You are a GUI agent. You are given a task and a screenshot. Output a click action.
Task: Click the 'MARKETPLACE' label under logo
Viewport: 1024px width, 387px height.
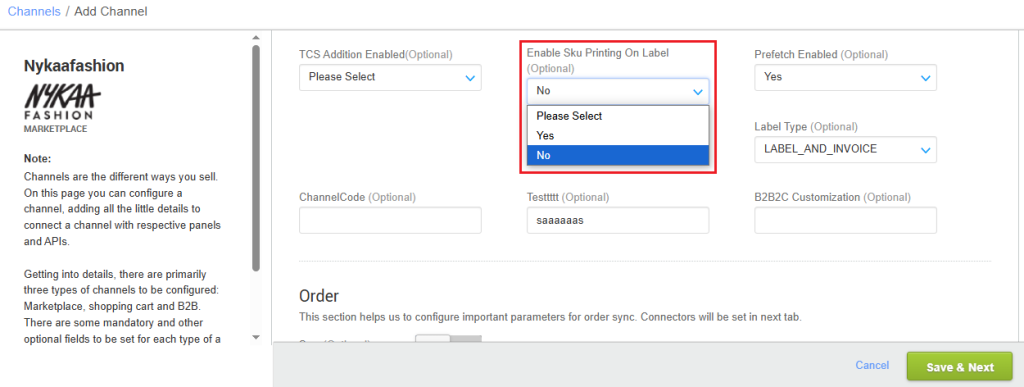tap(56, 129)
